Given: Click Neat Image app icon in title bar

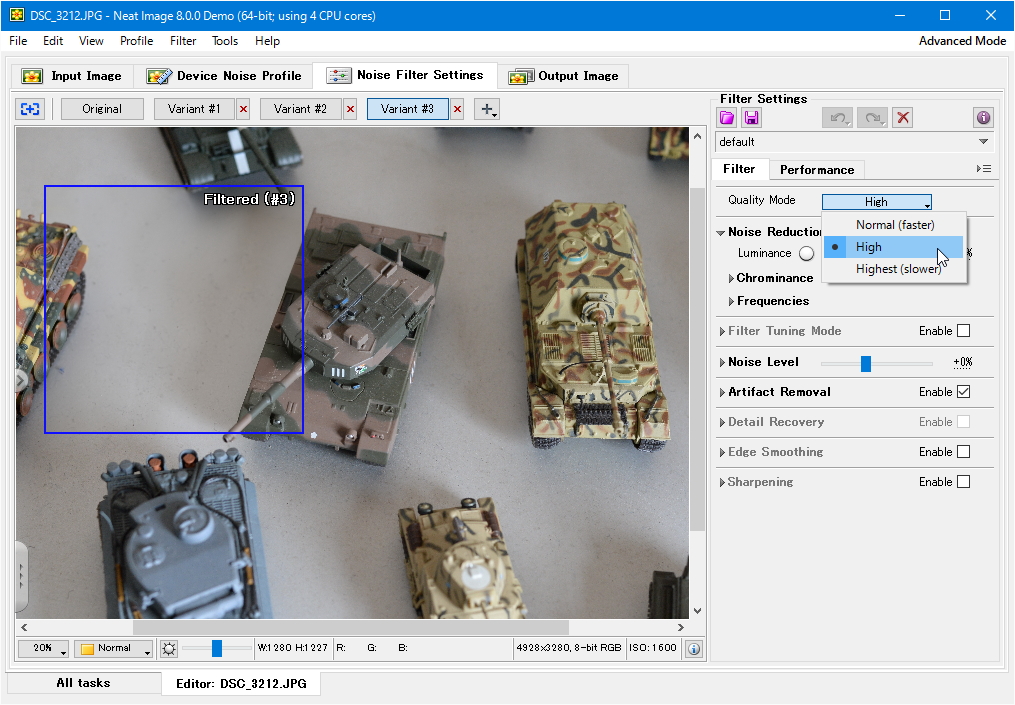Looking at the screenshot, I should [x=17, y=15].
